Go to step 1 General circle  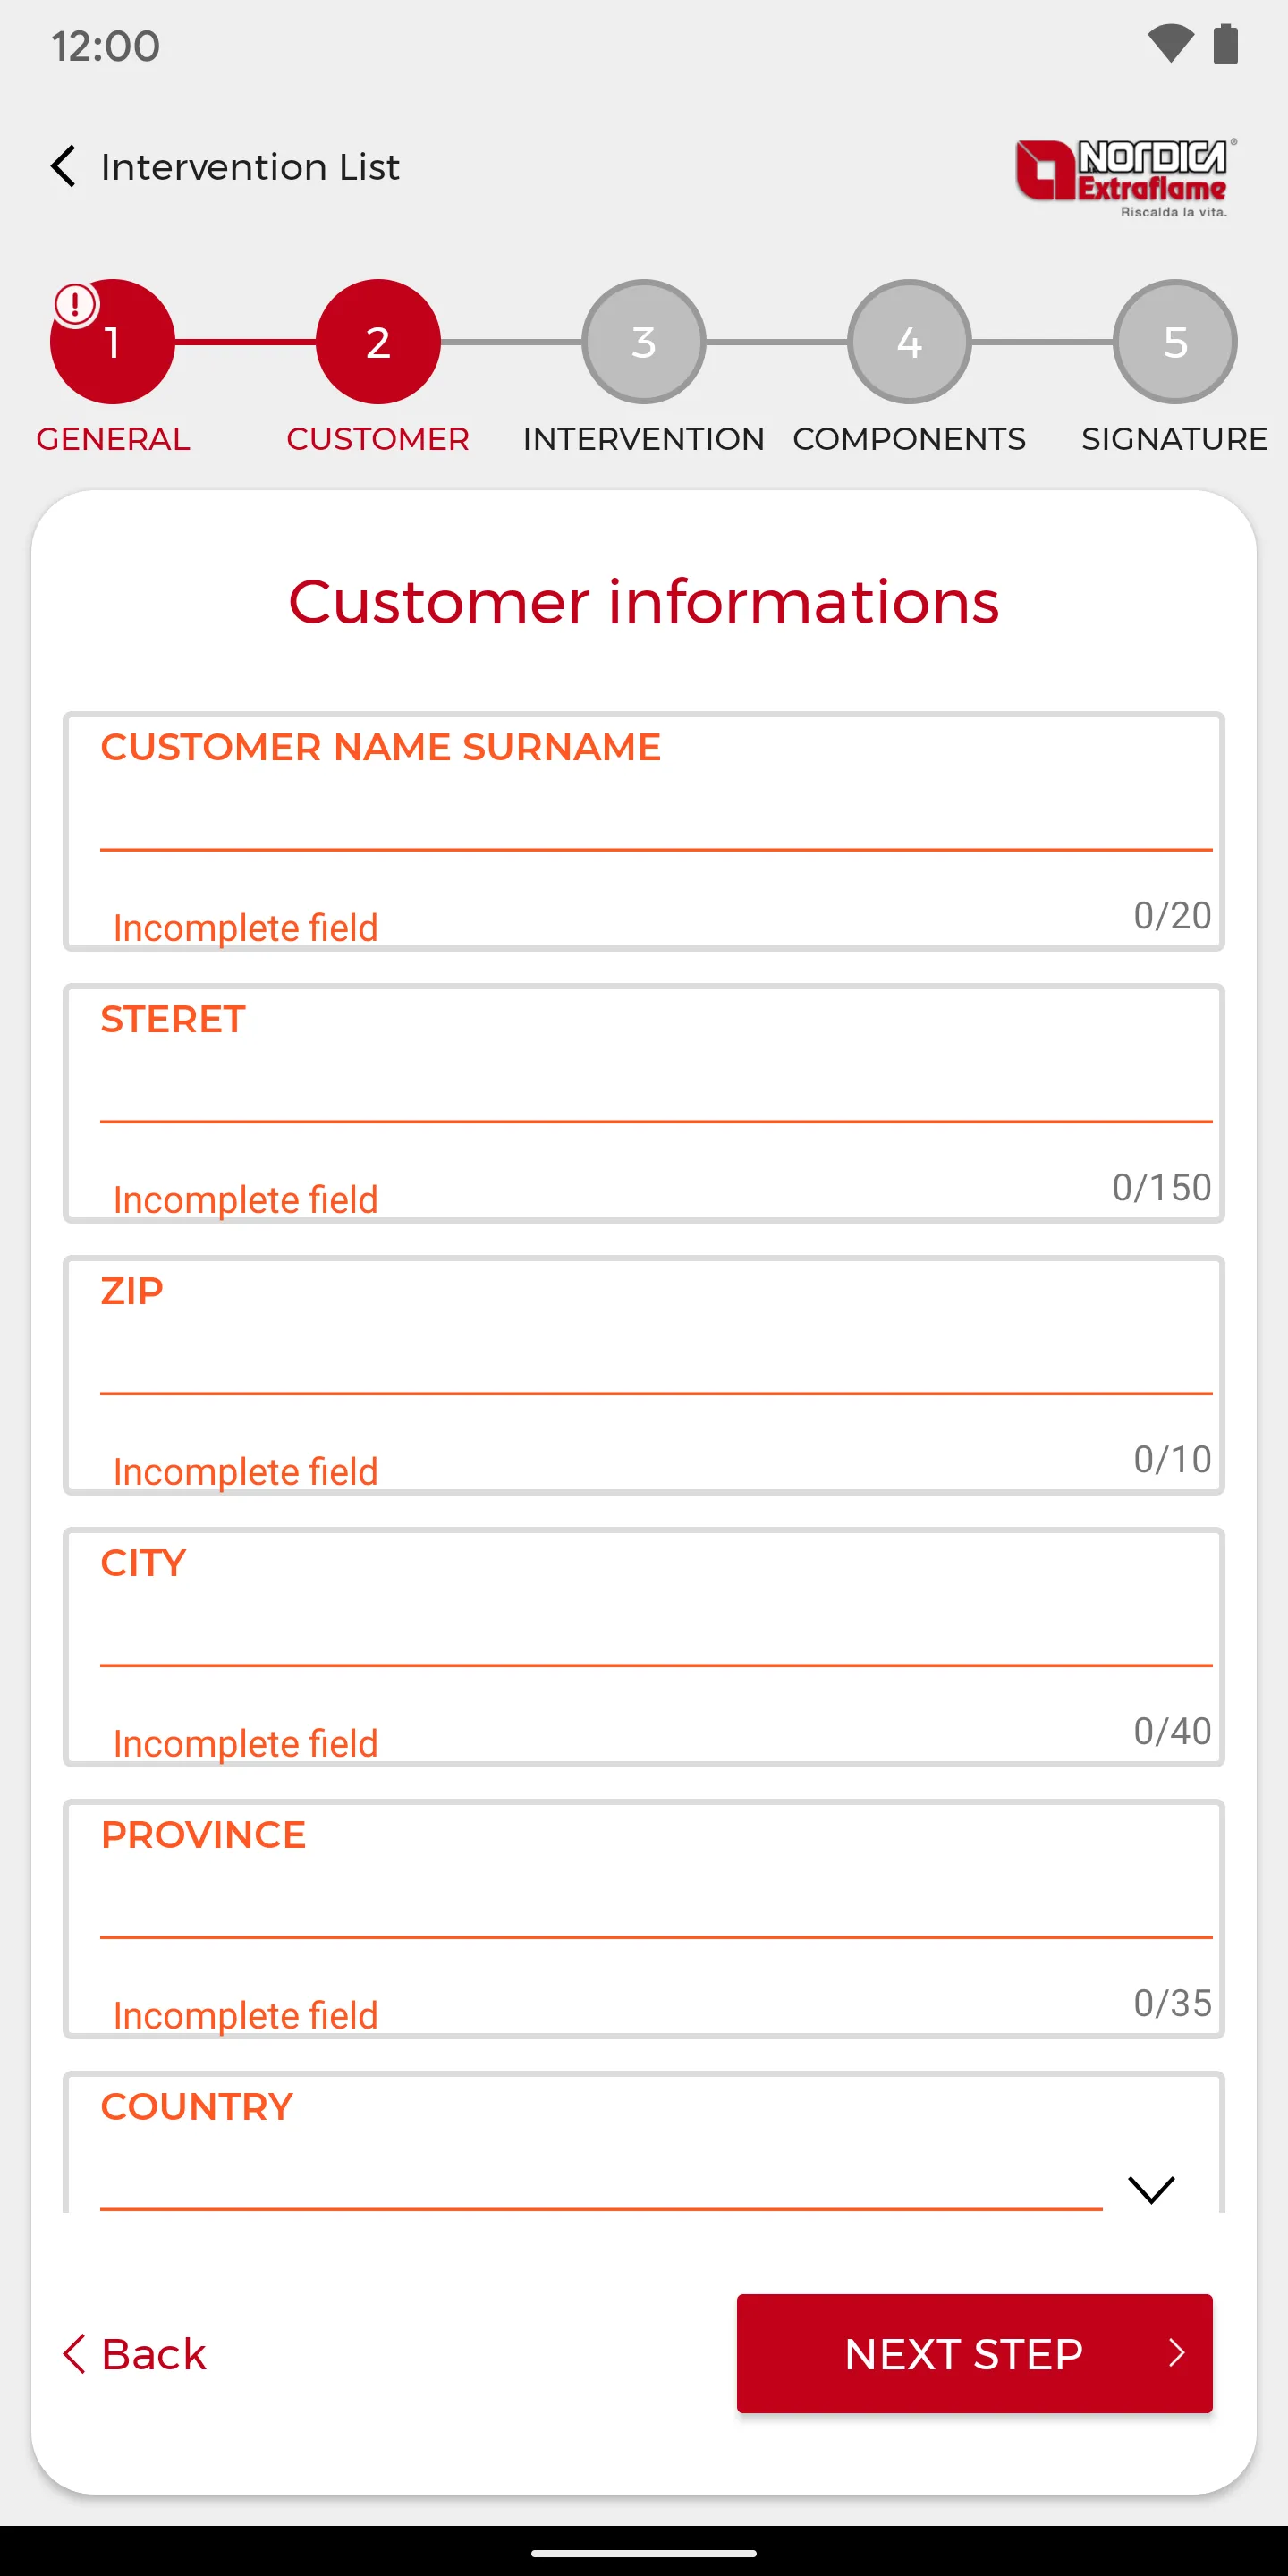click(113, 342)
